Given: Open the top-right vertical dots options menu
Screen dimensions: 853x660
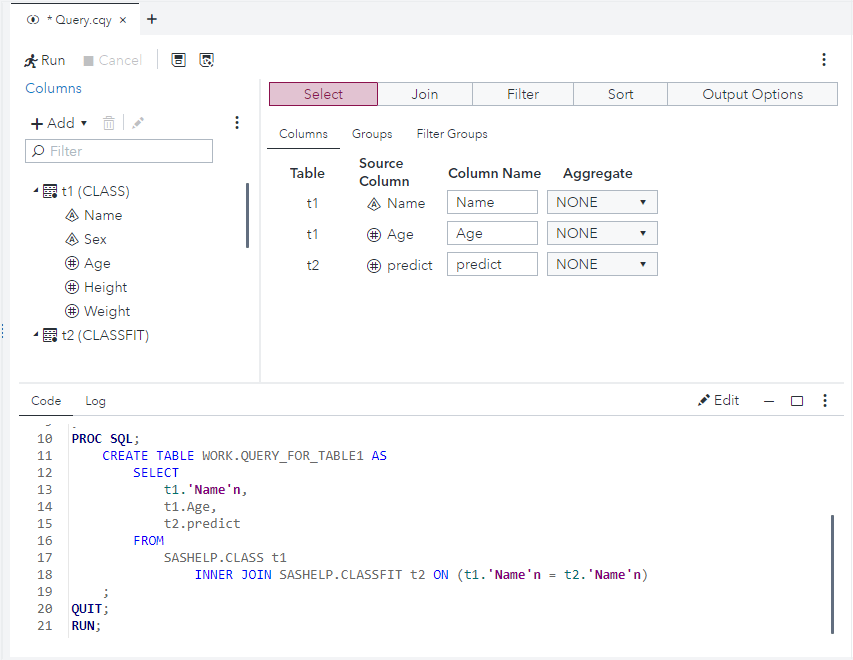Looking at the screenshot, I should point(824,60).
